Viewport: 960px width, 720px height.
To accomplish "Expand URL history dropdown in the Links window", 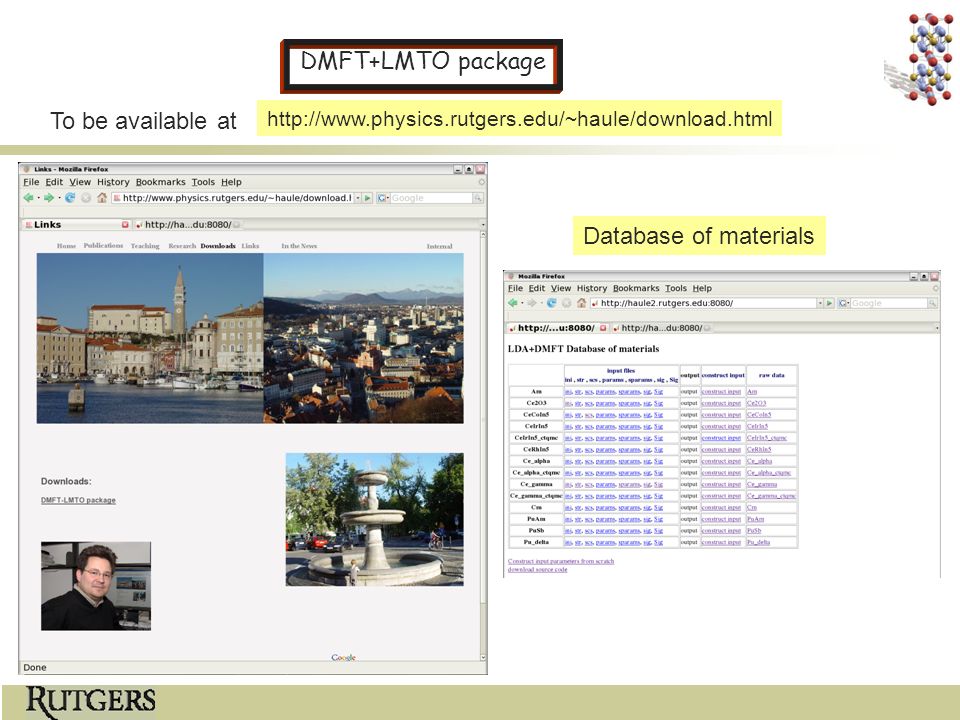I will [358, 198].
